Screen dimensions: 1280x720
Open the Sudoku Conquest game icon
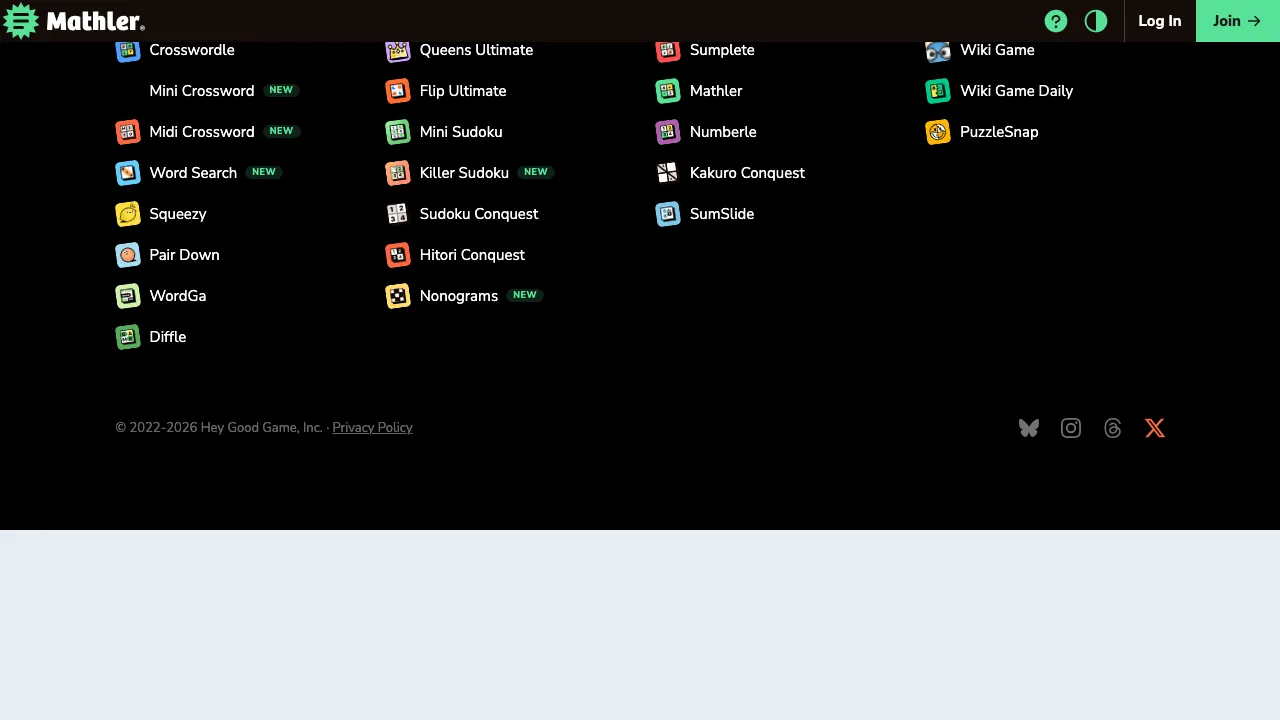[x=398, y=214]
